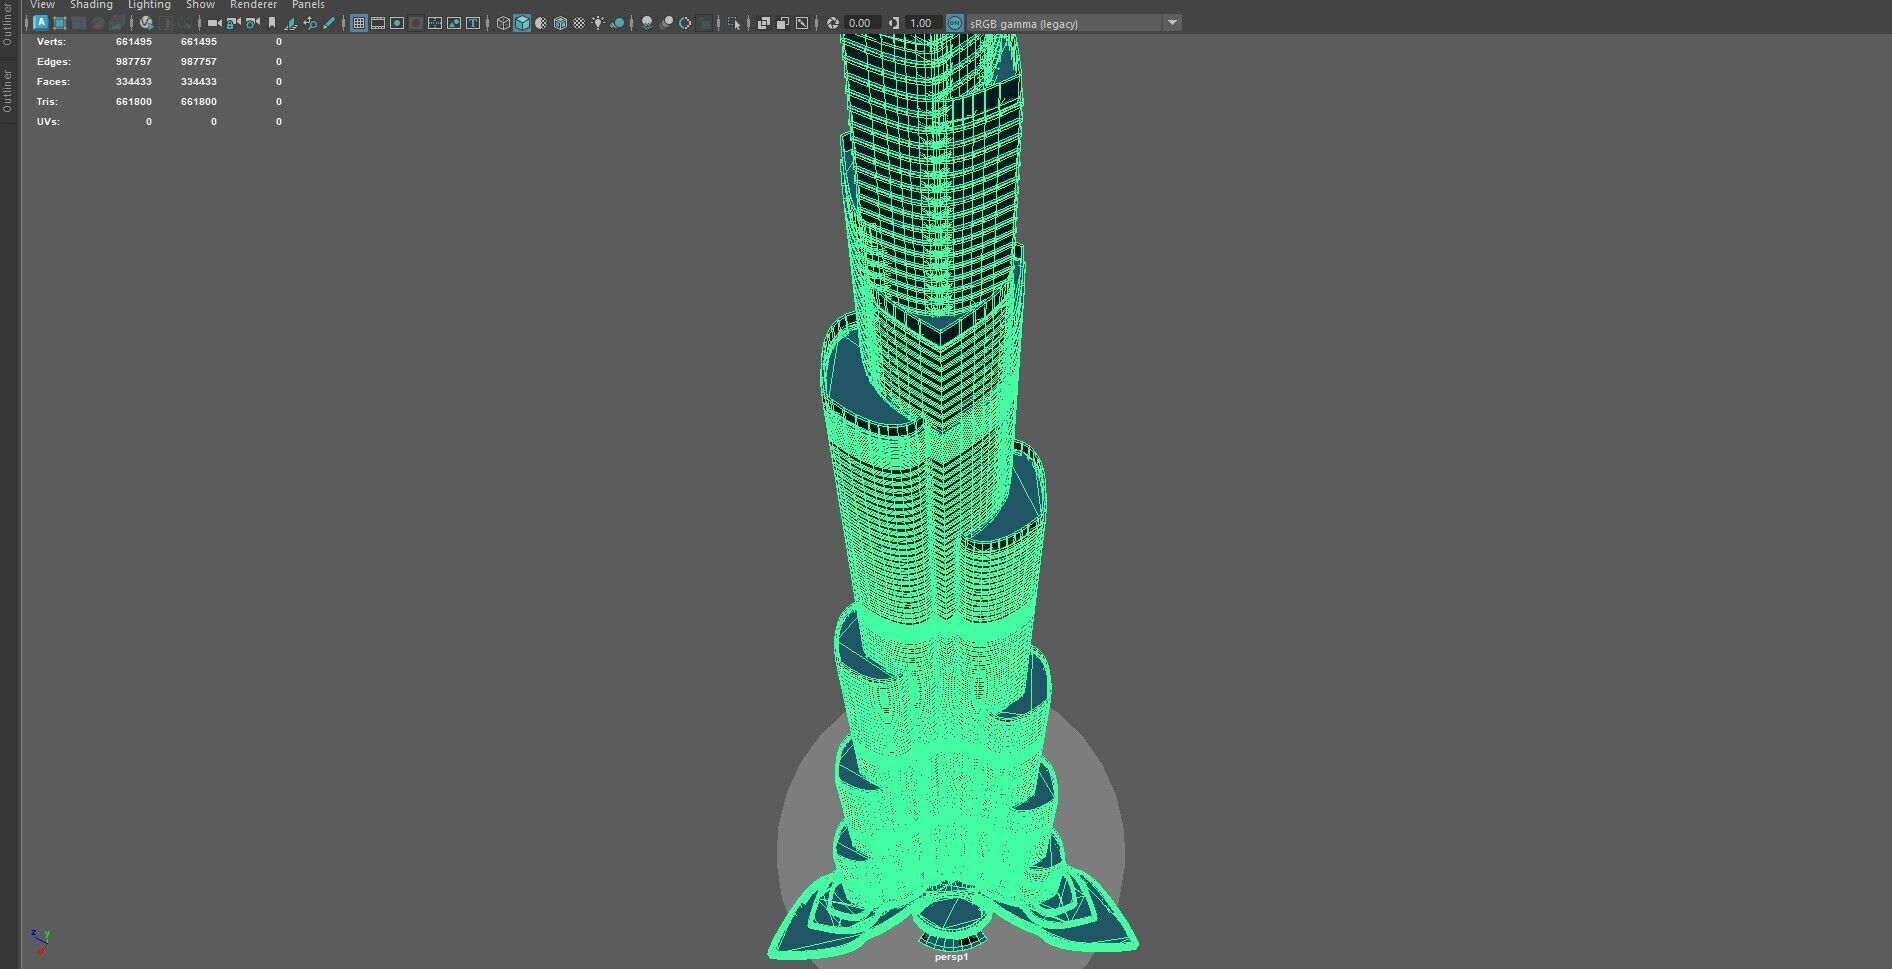Click the Edges: heads-up label
1892x969 pixels.
(x=53, y=62)
